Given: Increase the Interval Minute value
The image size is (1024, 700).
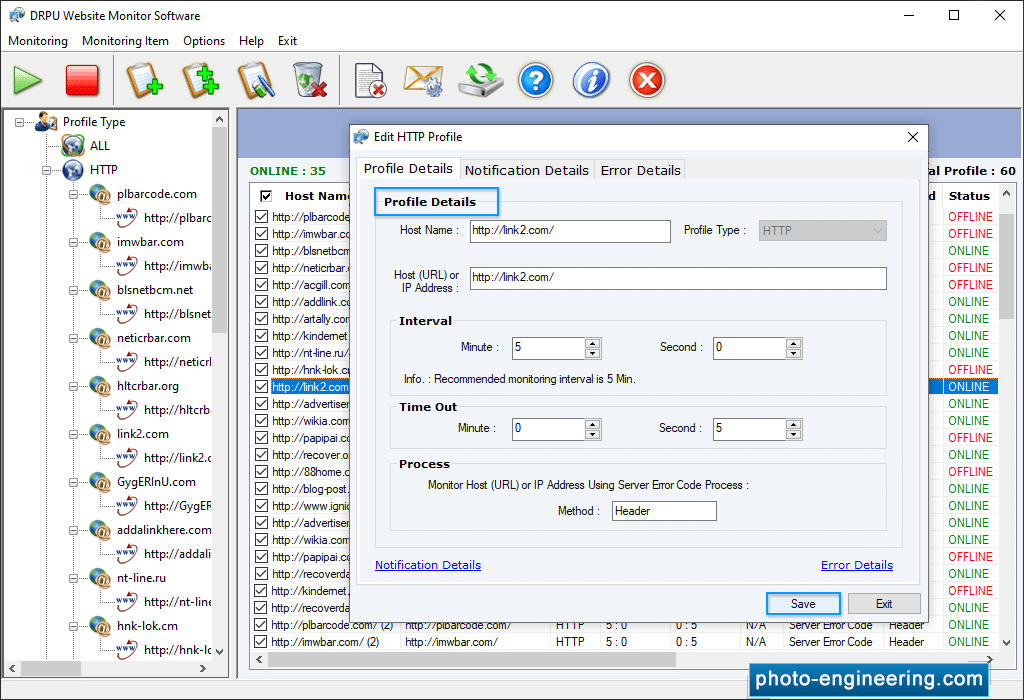Looking at the screenshot, I should pyautogui.click(x=592, y=343).
